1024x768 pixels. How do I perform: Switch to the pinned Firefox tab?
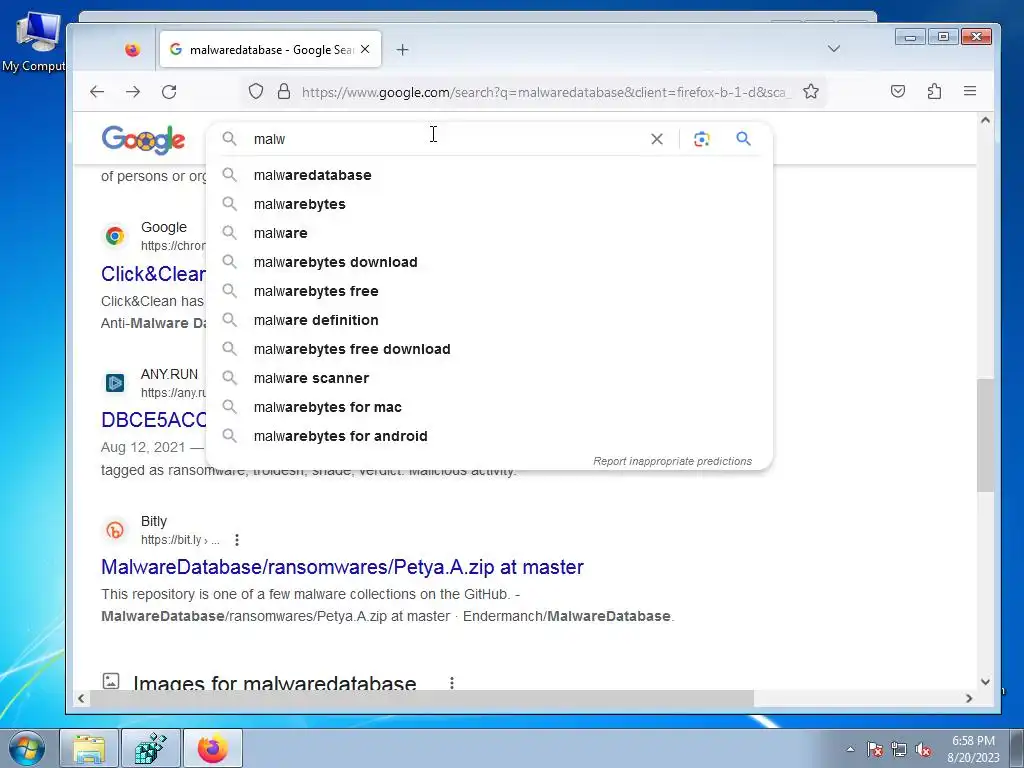coord(133,50)
